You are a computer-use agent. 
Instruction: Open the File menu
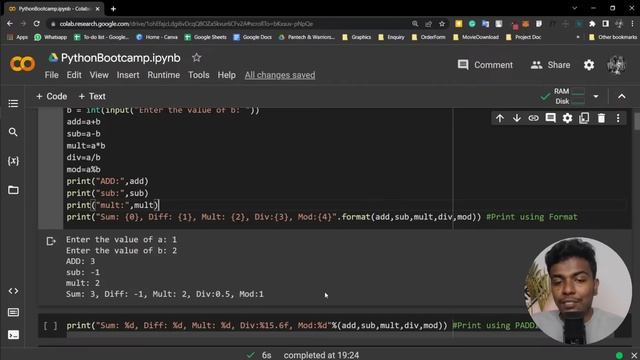point(51,75)
